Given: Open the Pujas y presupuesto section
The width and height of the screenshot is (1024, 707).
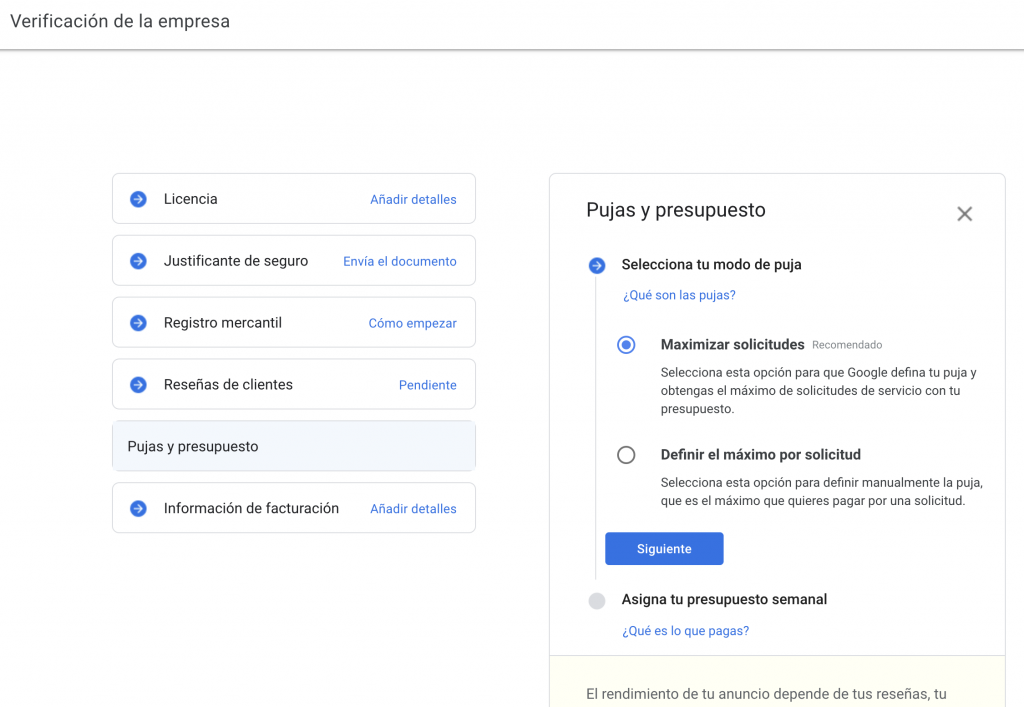Looking at the screenshot, I should 293,447.
